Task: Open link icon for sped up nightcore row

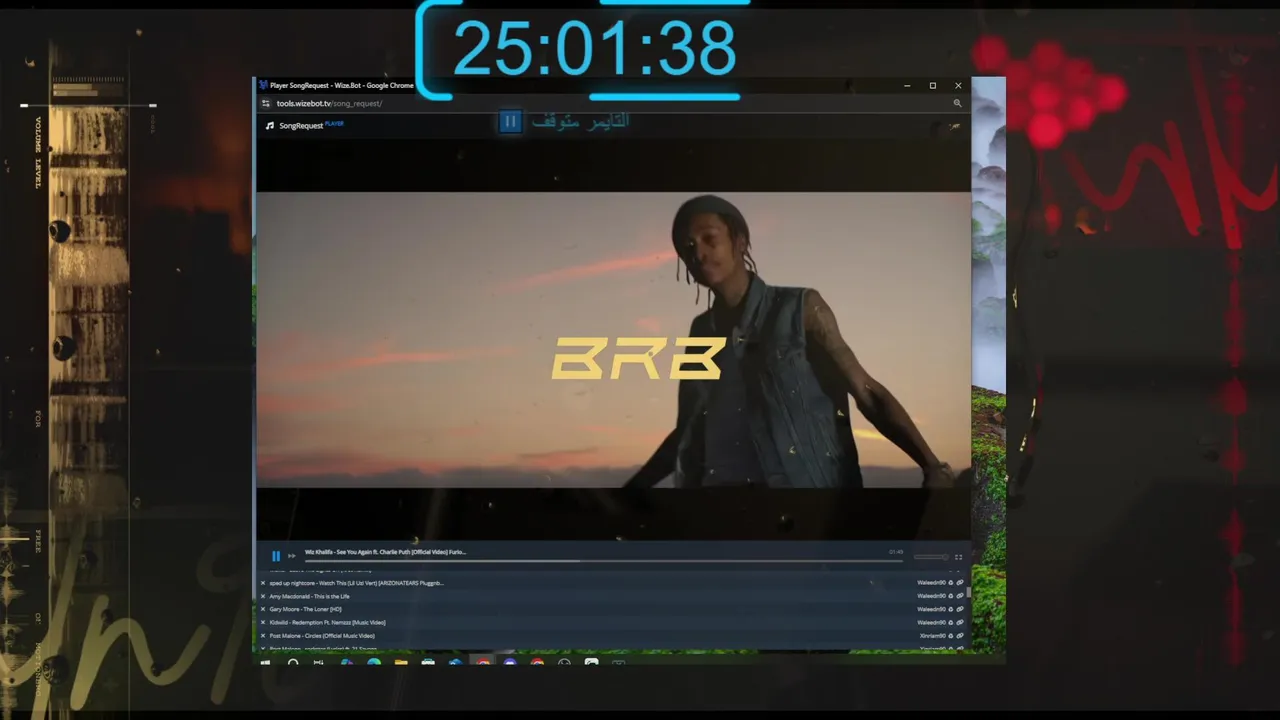Action: pos(960,582)
